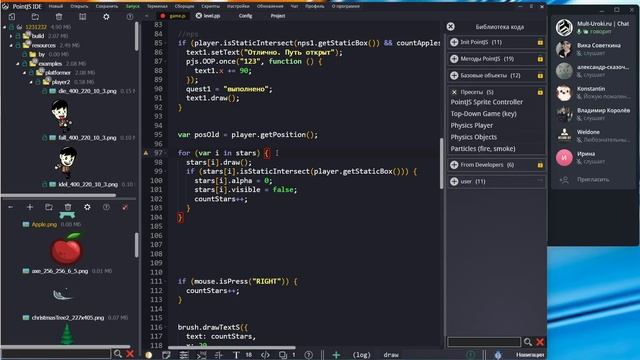Expand the build folder tree arrow
This screenshot has height=360, width=640.
(11, 36)
